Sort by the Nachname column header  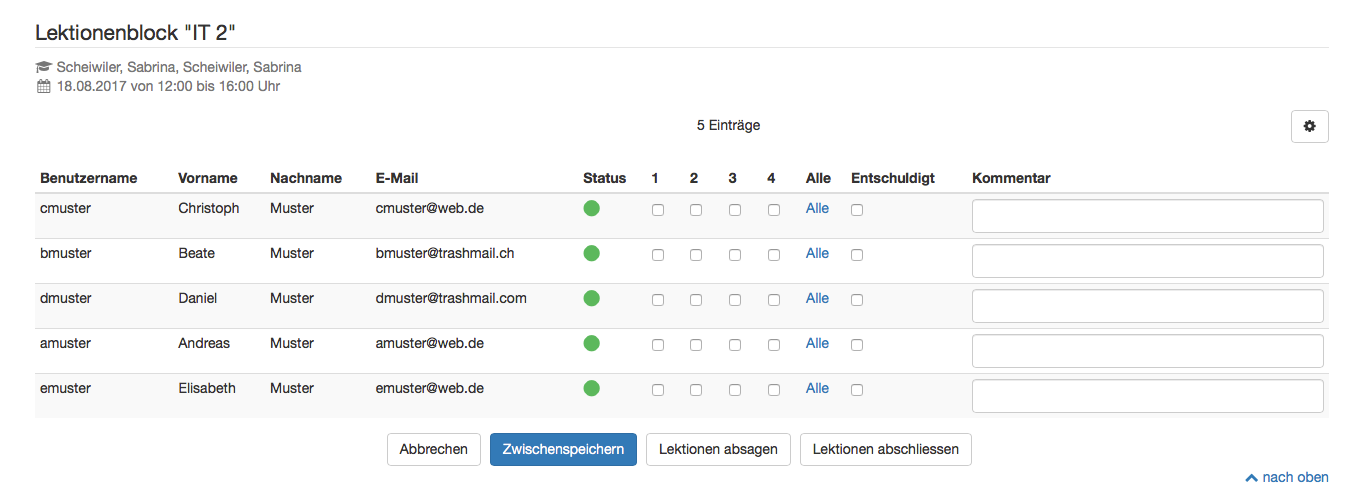[305, 178]
